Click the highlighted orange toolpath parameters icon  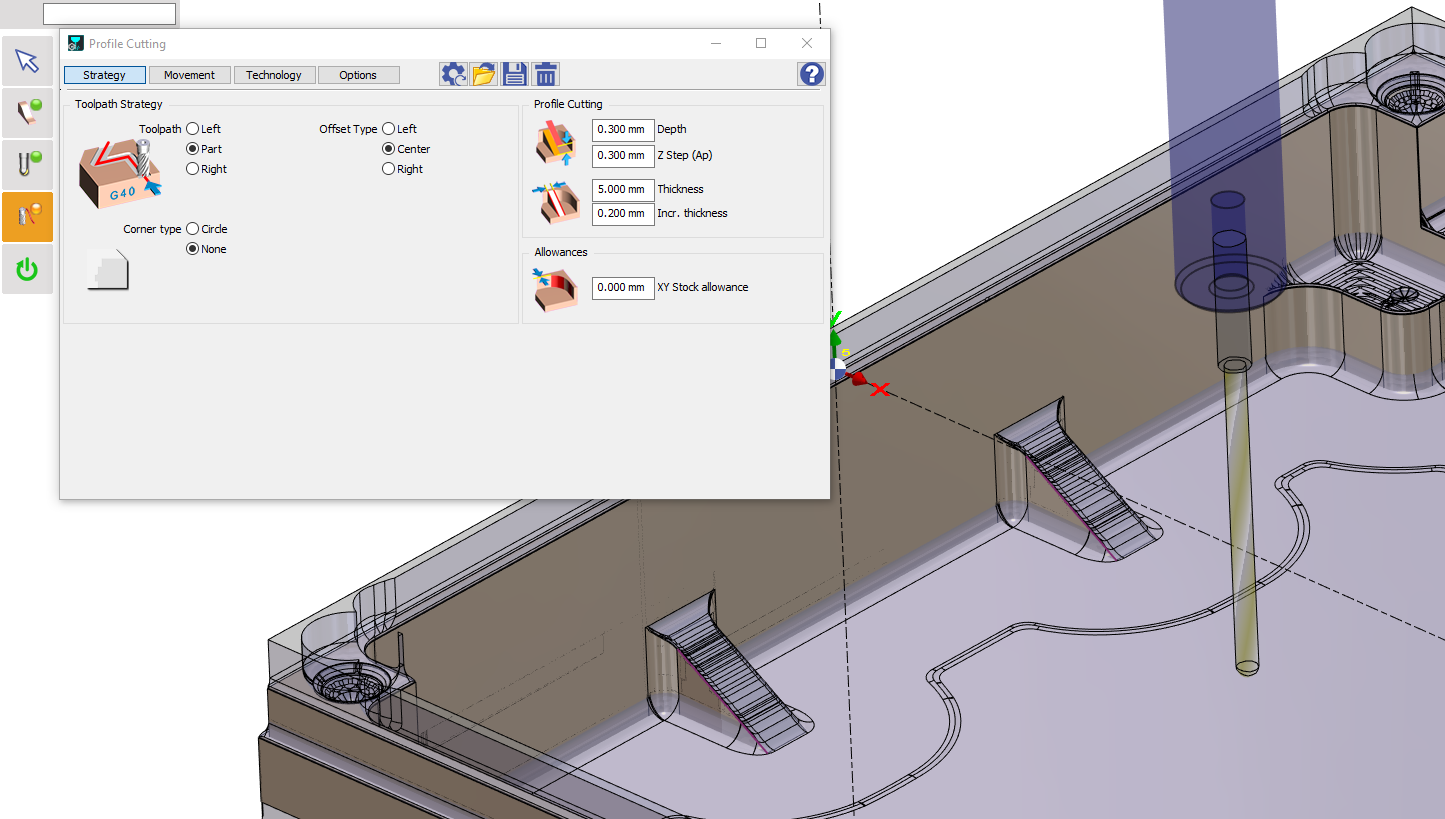click(27, 217)
